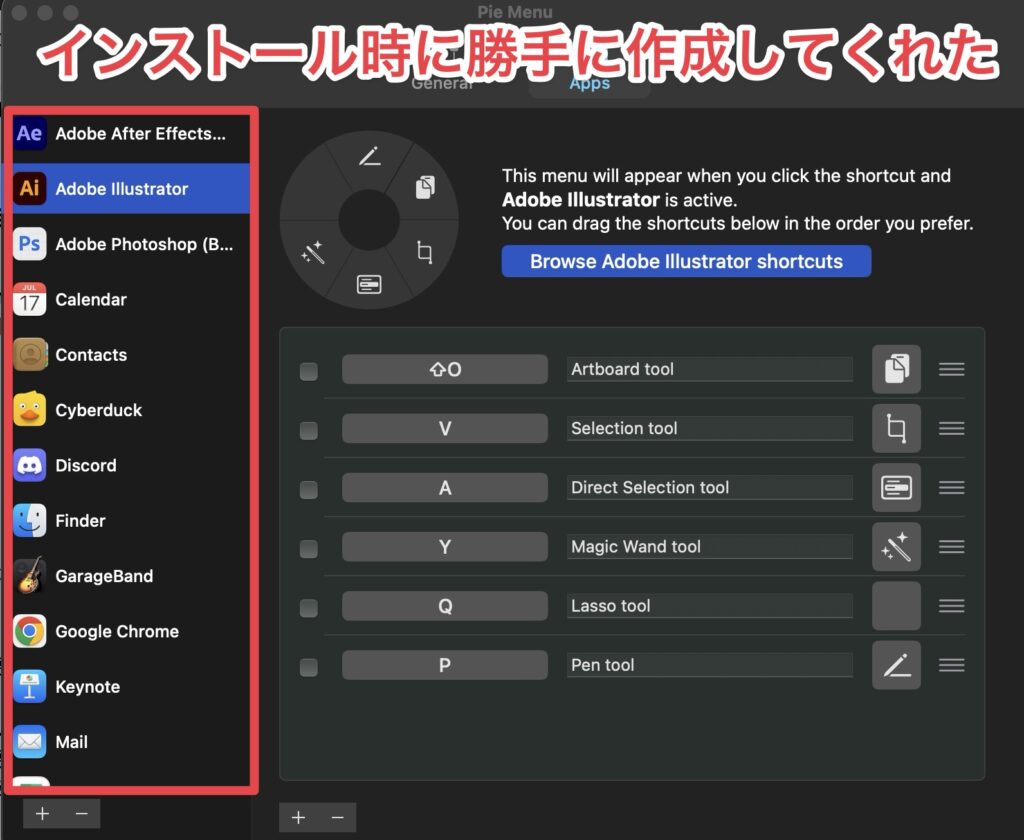Add a shortcut with the plus button below the shortcut list
1024x840 pixels.
point(298,817)
